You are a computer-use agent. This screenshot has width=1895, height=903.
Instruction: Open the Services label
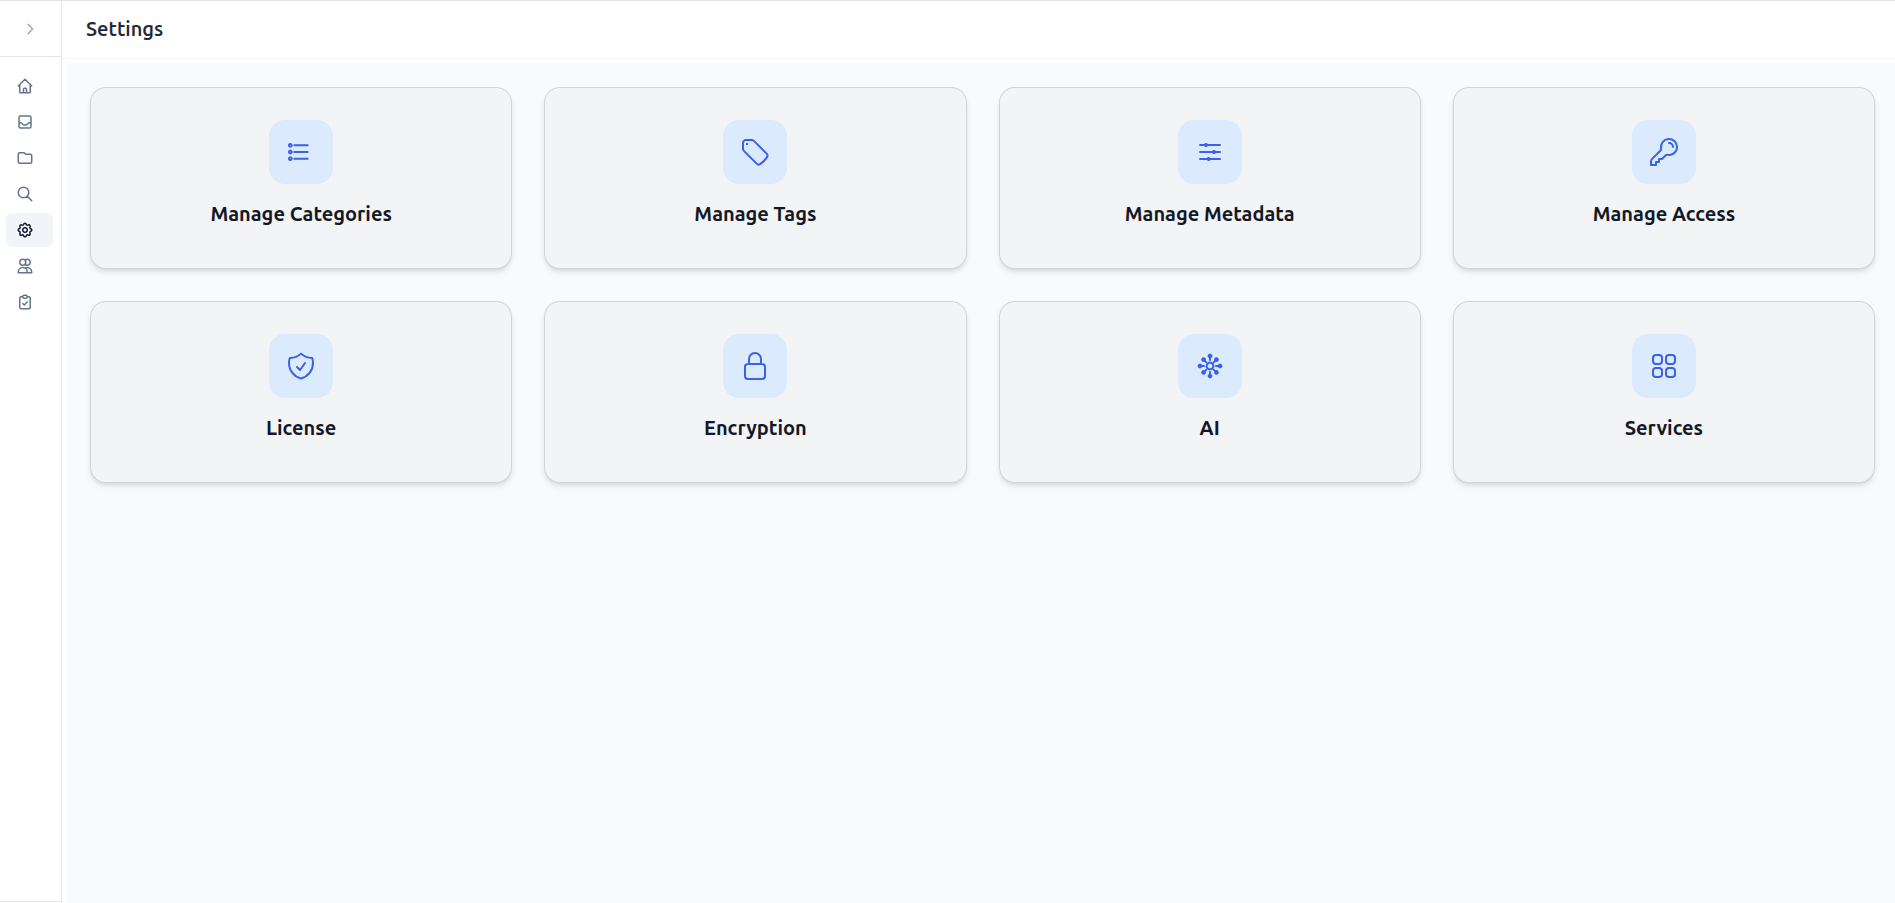point(1664,428)
